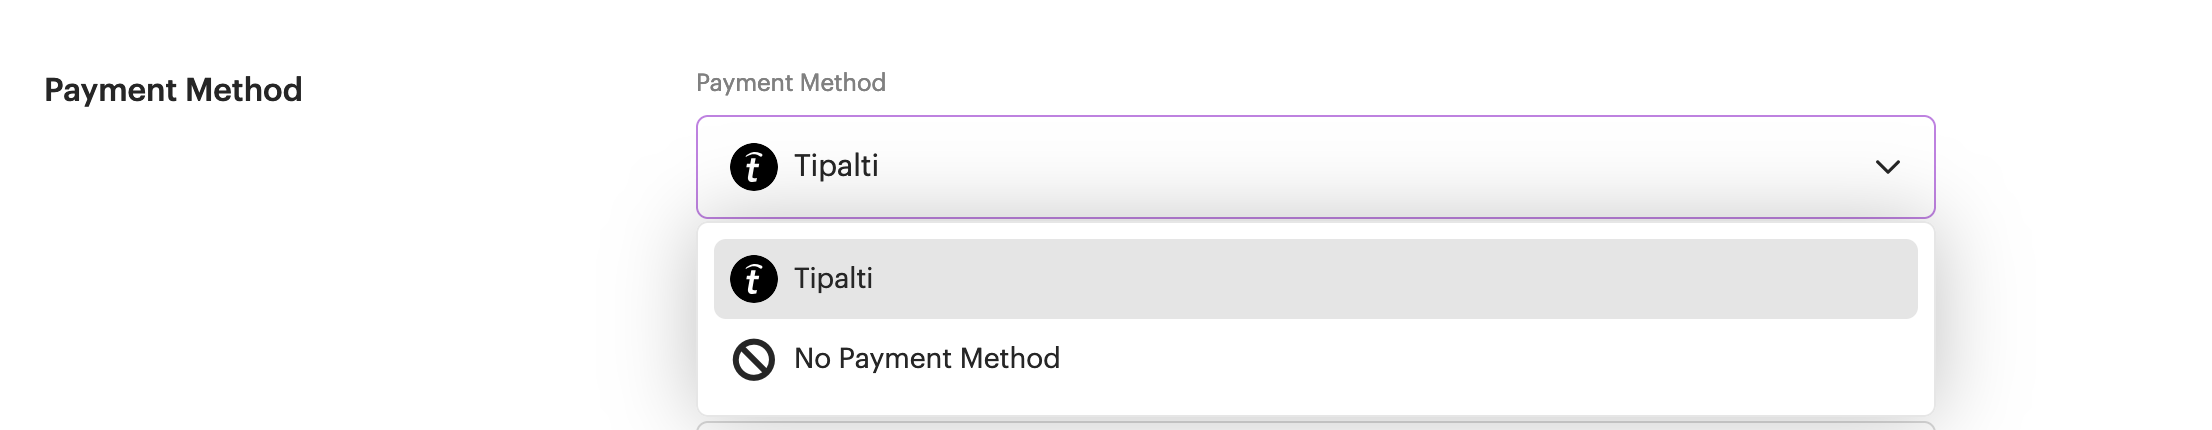Click the bold Payment Method section heading
This screenshot has height=430, width=2212.
pyautogui.click(x=173, y=90)
